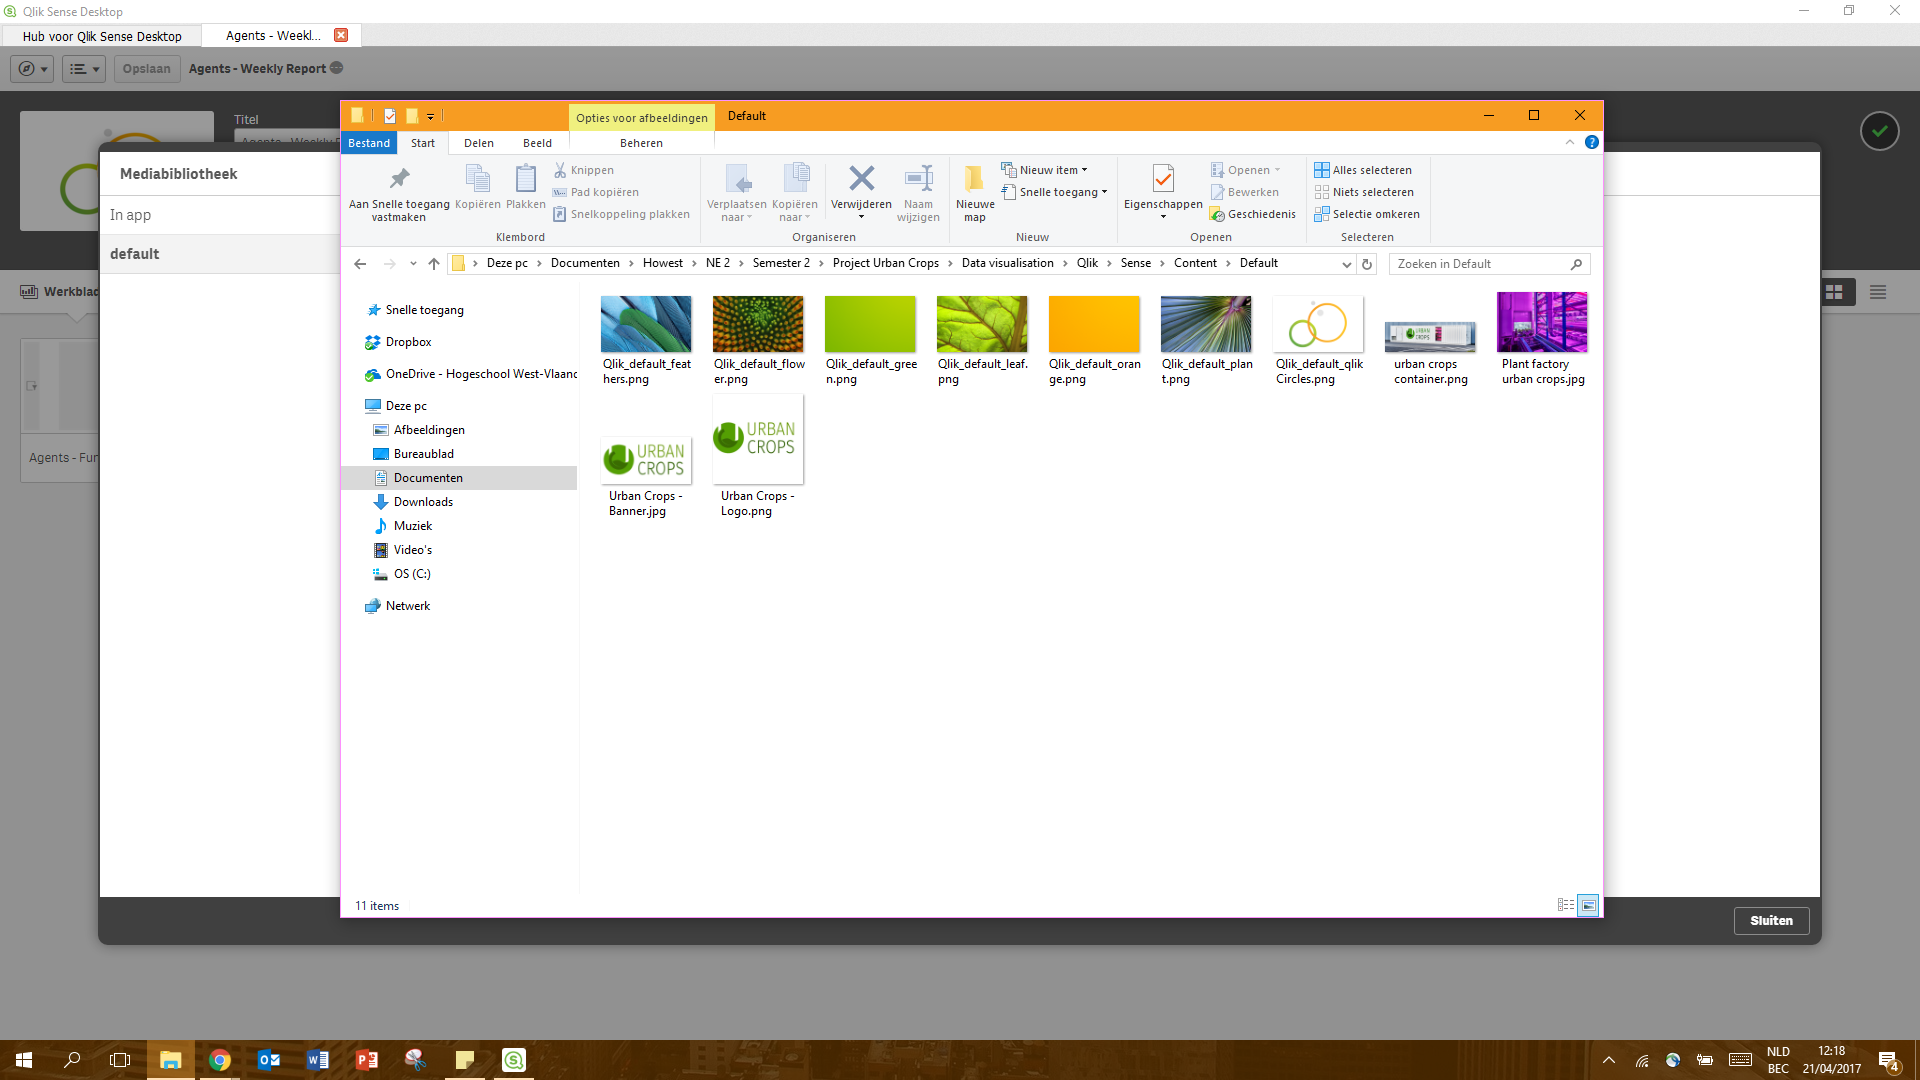Click the refresh icon beside address bar
This screenshot has height=1080, width=1920.
(1367, 264)
